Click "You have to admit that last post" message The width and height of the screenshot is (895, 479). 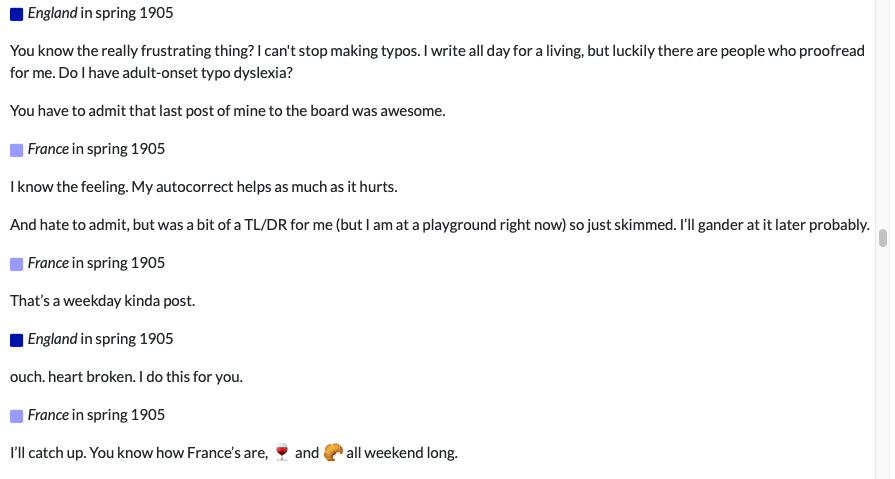coord(228,111)
